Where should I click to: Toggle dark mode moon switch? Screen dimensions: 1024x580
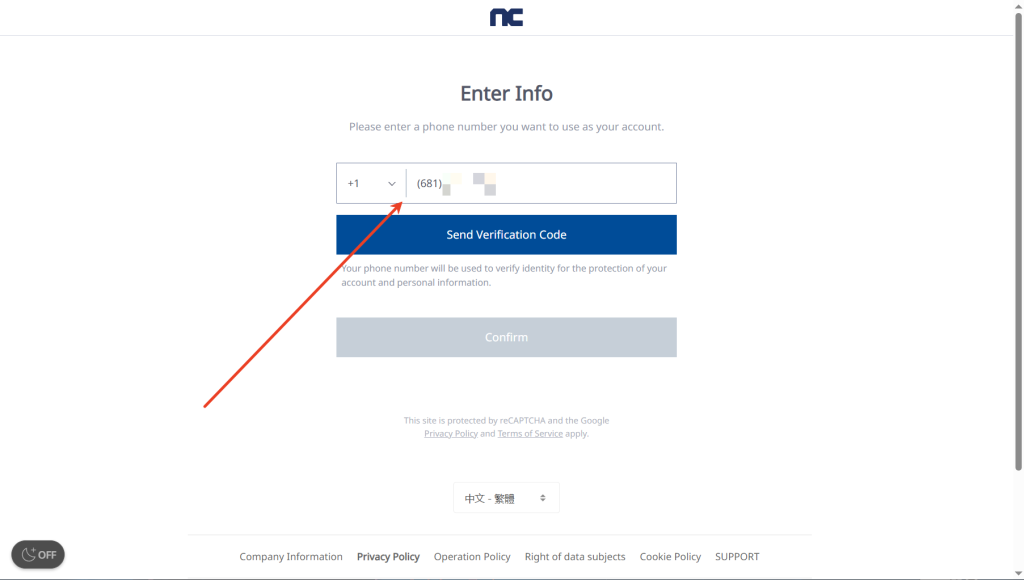pyautogui.click(x=38, y=554)
